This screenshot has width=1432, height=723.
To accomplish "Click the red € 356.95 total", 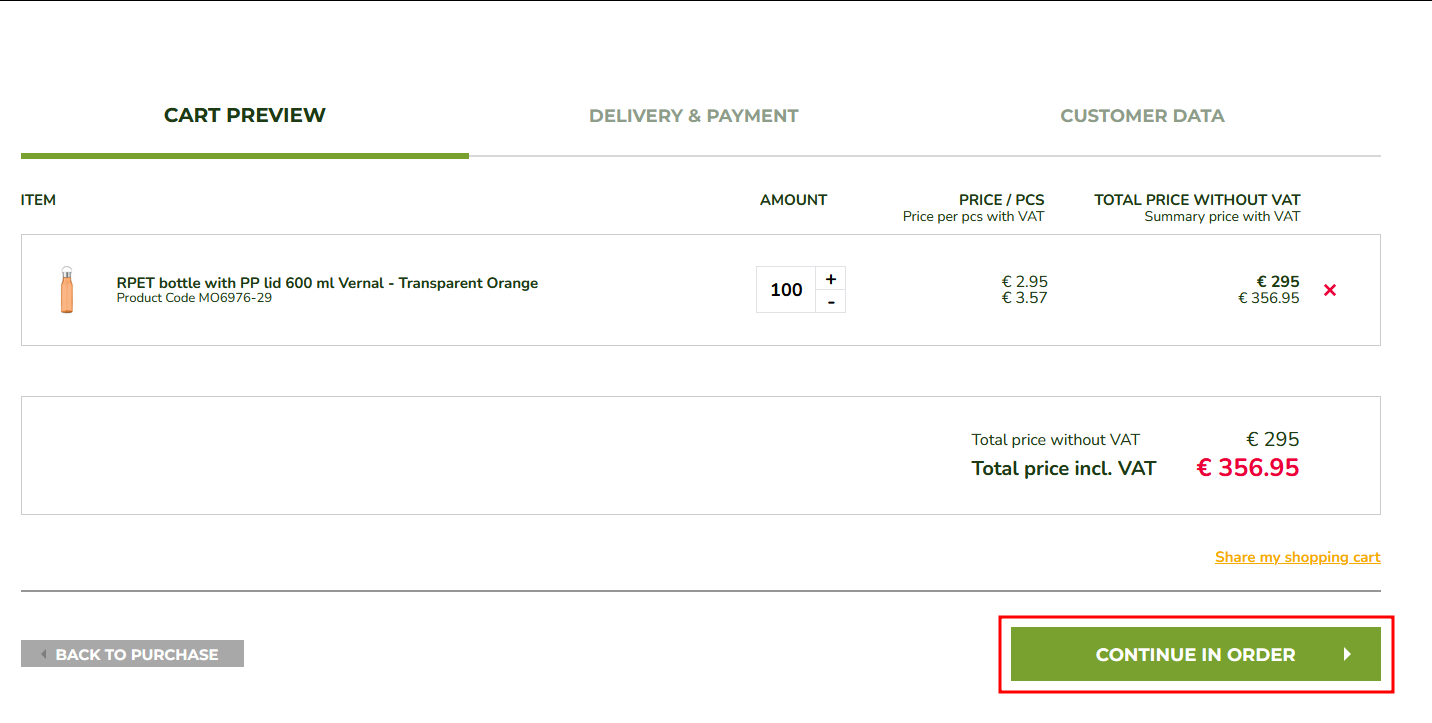I will [1247, 468].
